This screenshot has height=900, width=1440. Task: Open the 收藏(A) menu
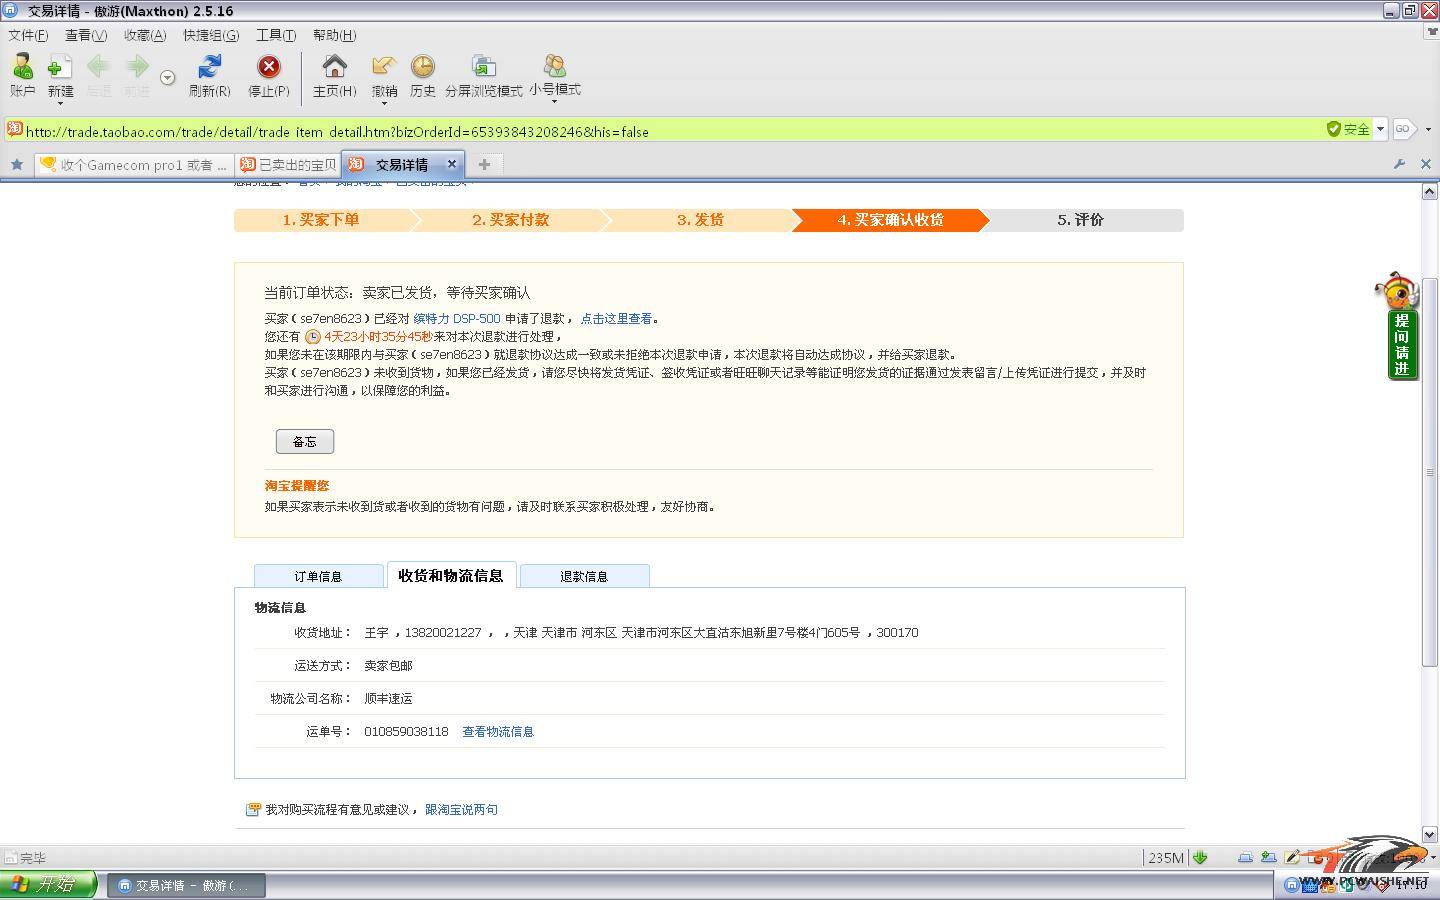pos(145,35)
